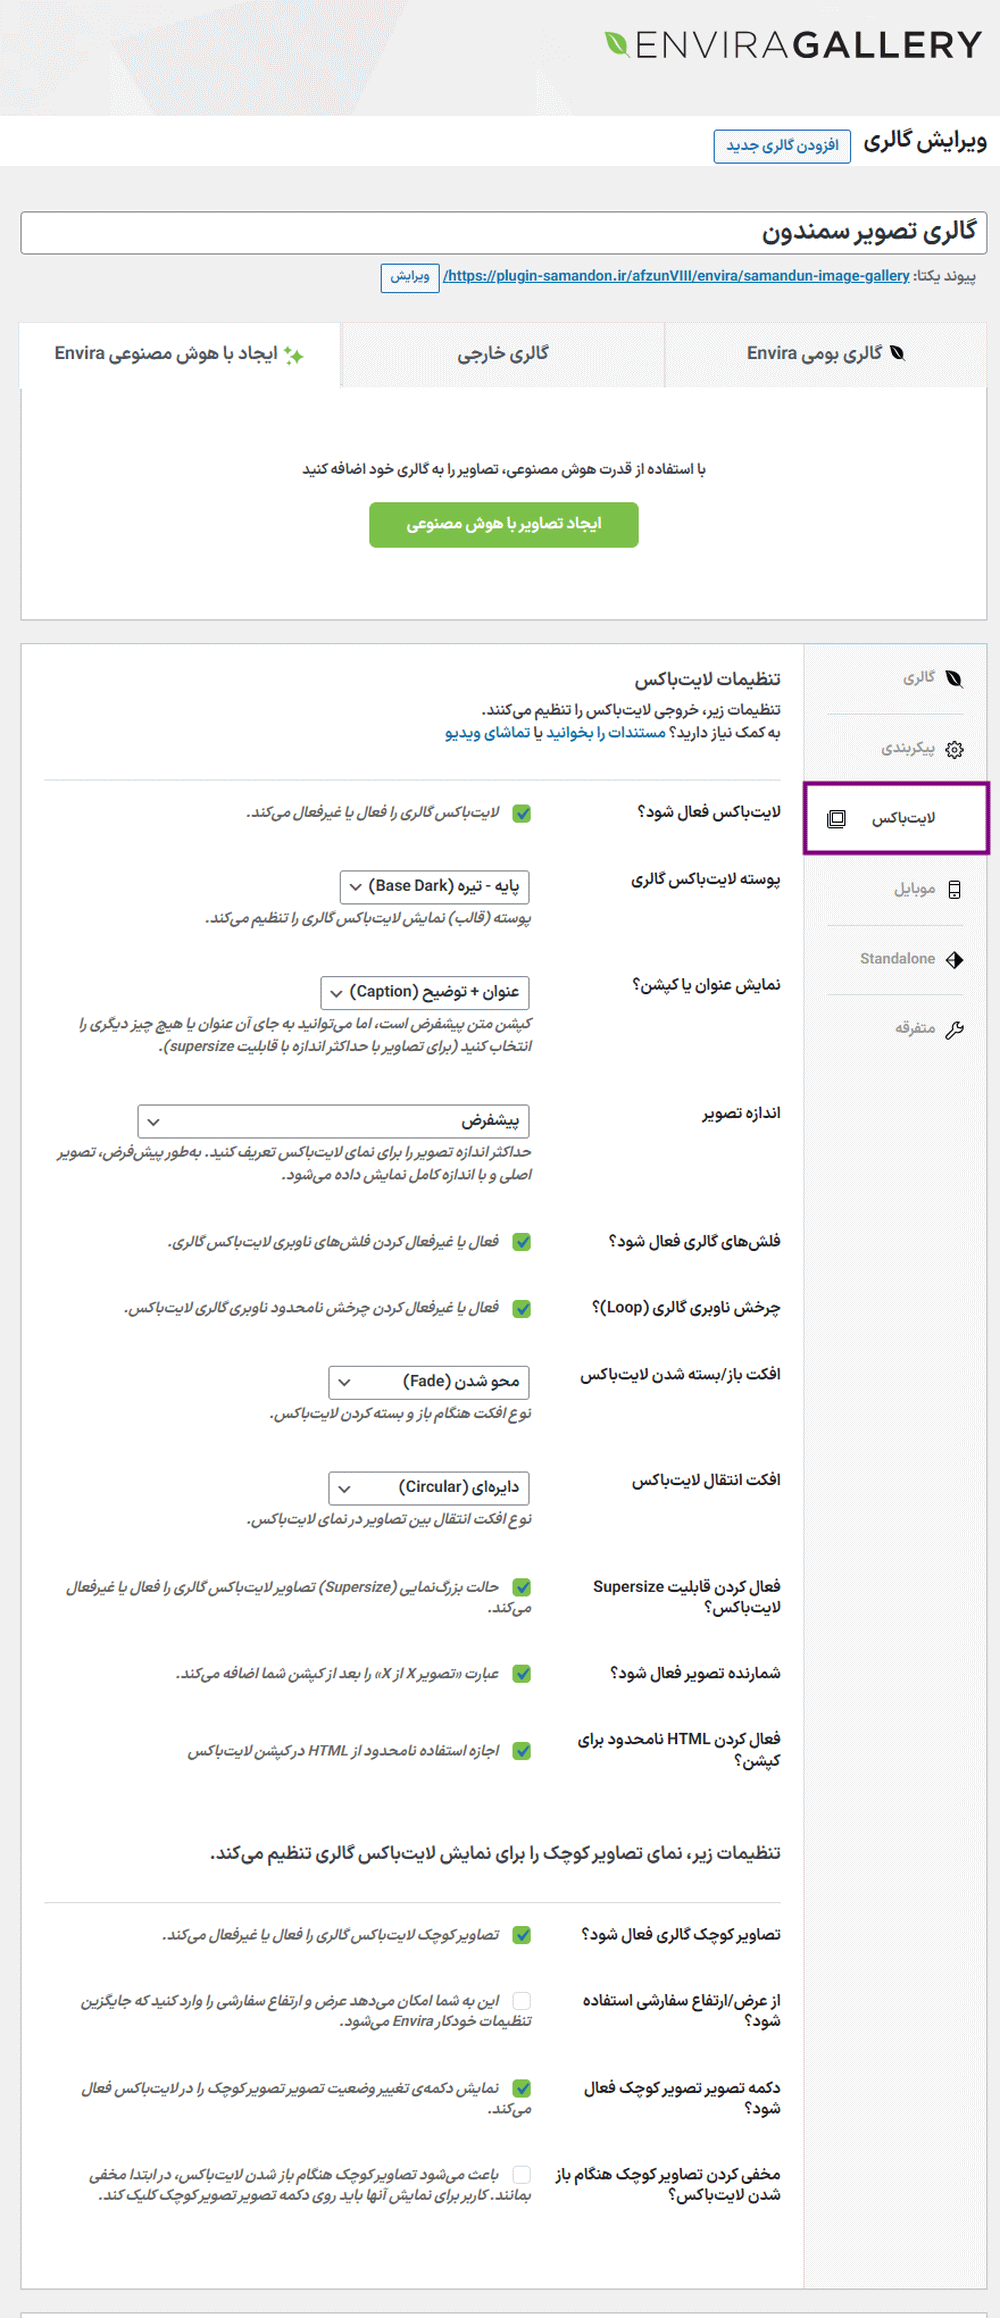The height and width of the screenshot is (2318, 1000).
Task: Switch to the external gallery tab
Action: point(502,354)
